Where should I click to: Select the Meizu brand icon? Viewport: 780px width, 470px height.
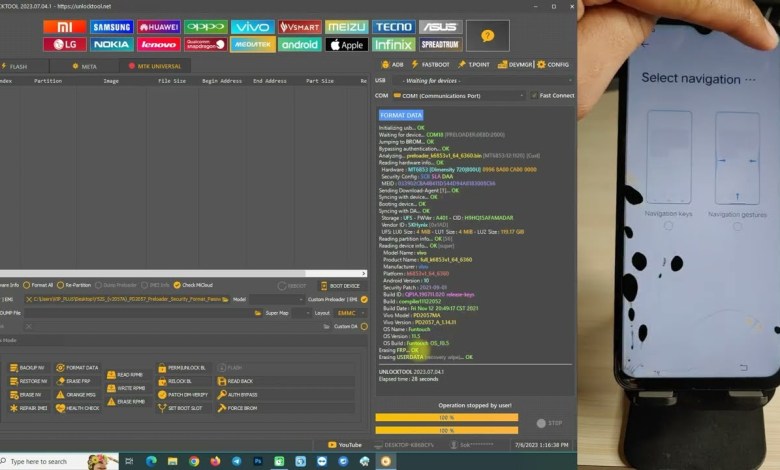tap(347, 27)
